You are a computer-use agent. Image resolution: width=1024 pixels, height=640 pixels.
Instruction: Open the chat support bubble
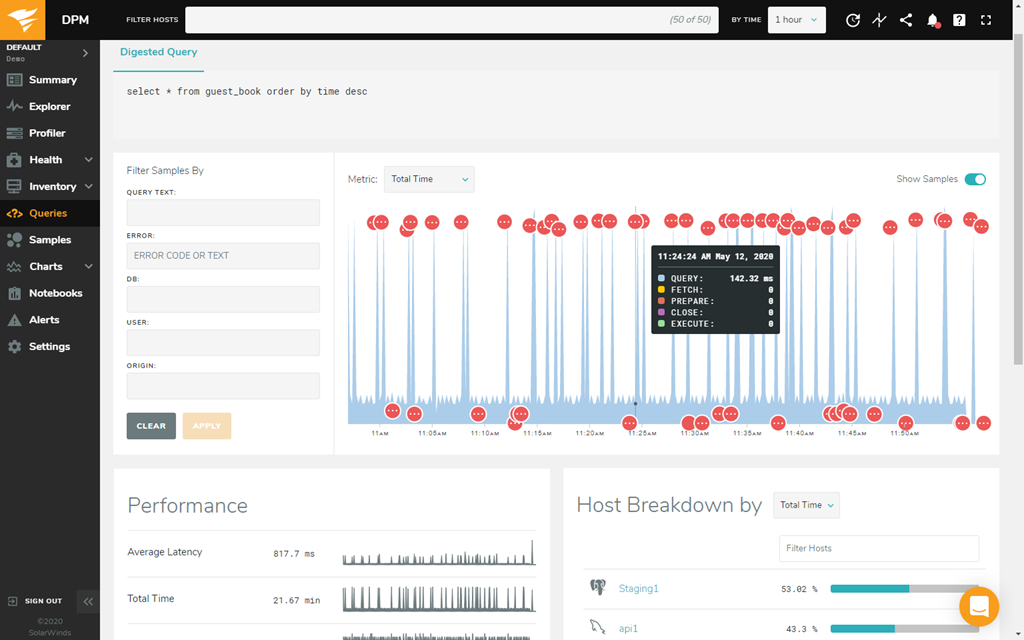point(978,606)
